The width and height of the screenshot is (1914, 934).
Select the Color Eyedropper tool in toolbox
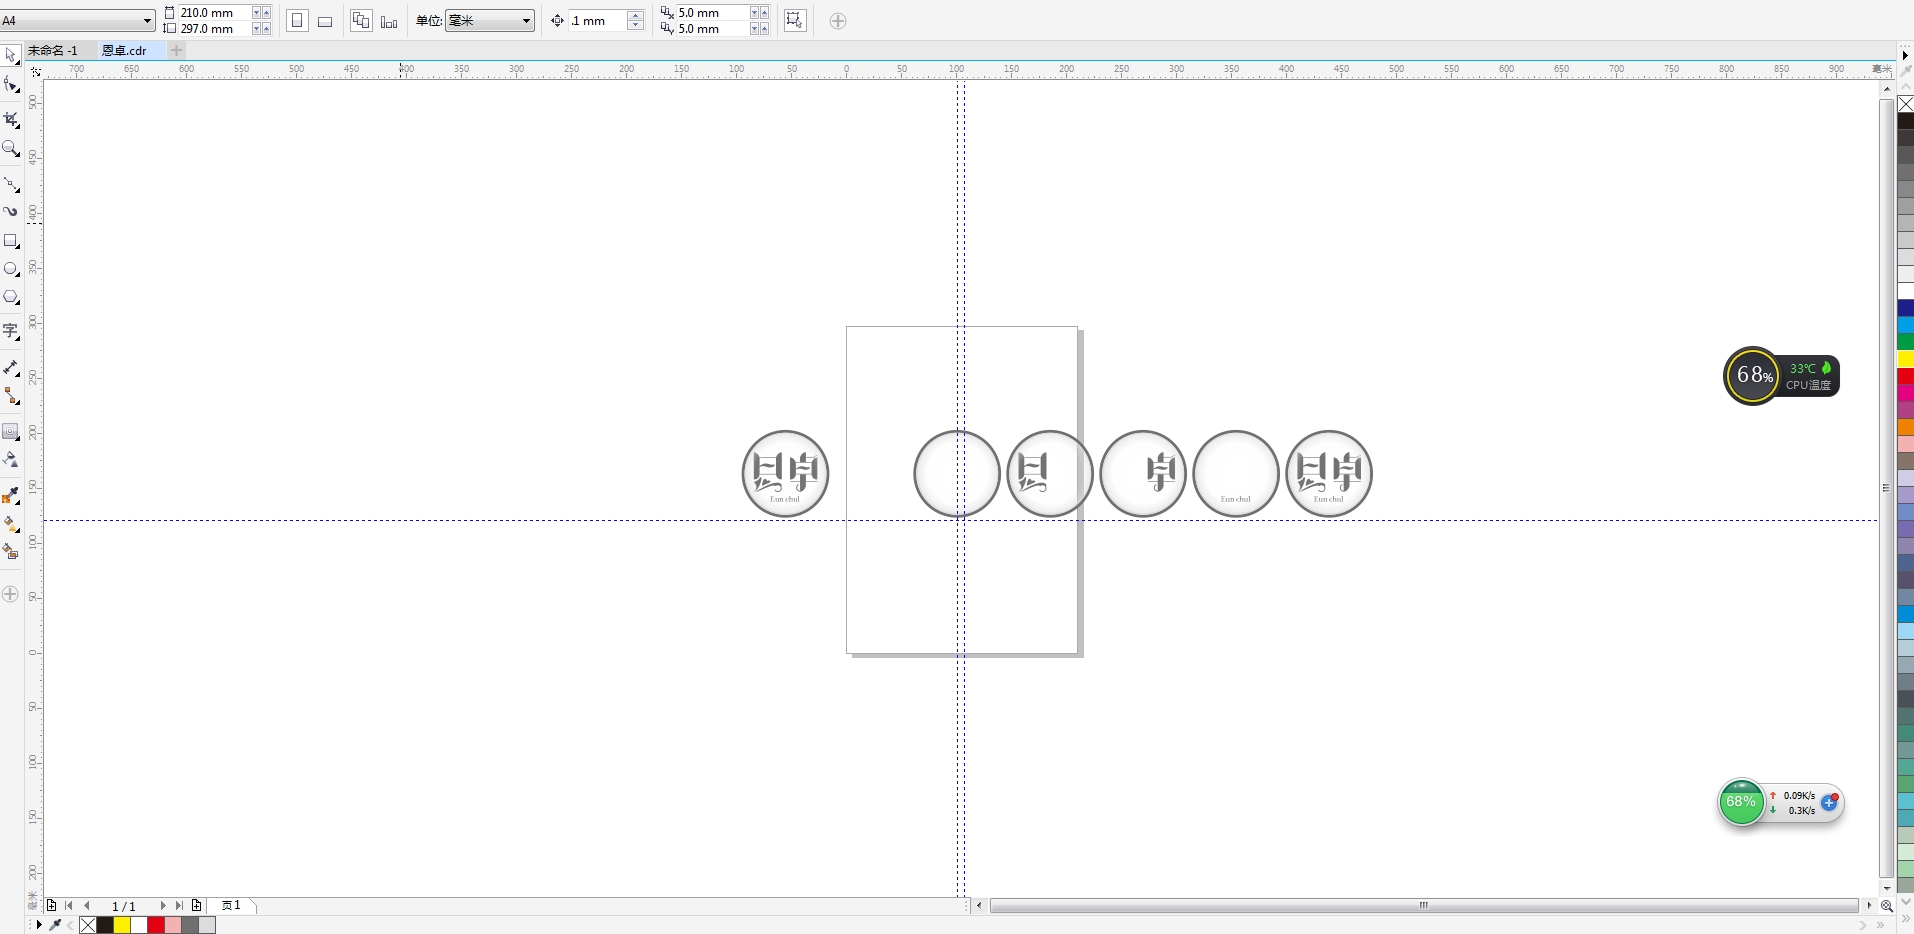(x=11, y=495)
